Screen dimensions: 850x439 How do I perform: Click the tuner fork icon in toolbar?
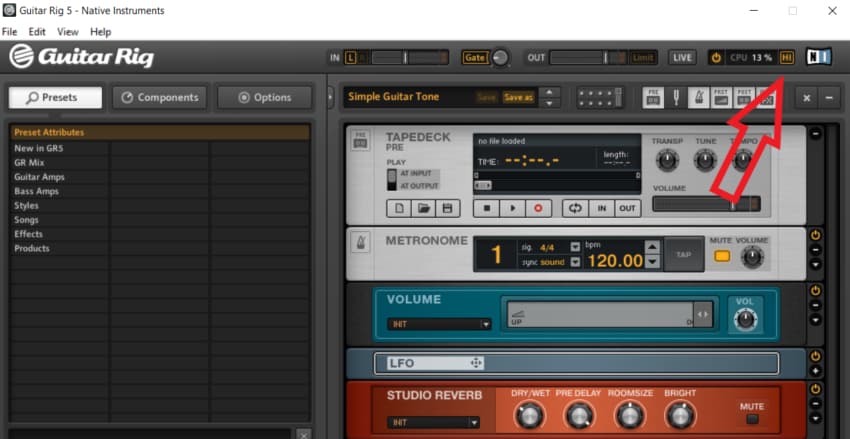coord(676,97)
